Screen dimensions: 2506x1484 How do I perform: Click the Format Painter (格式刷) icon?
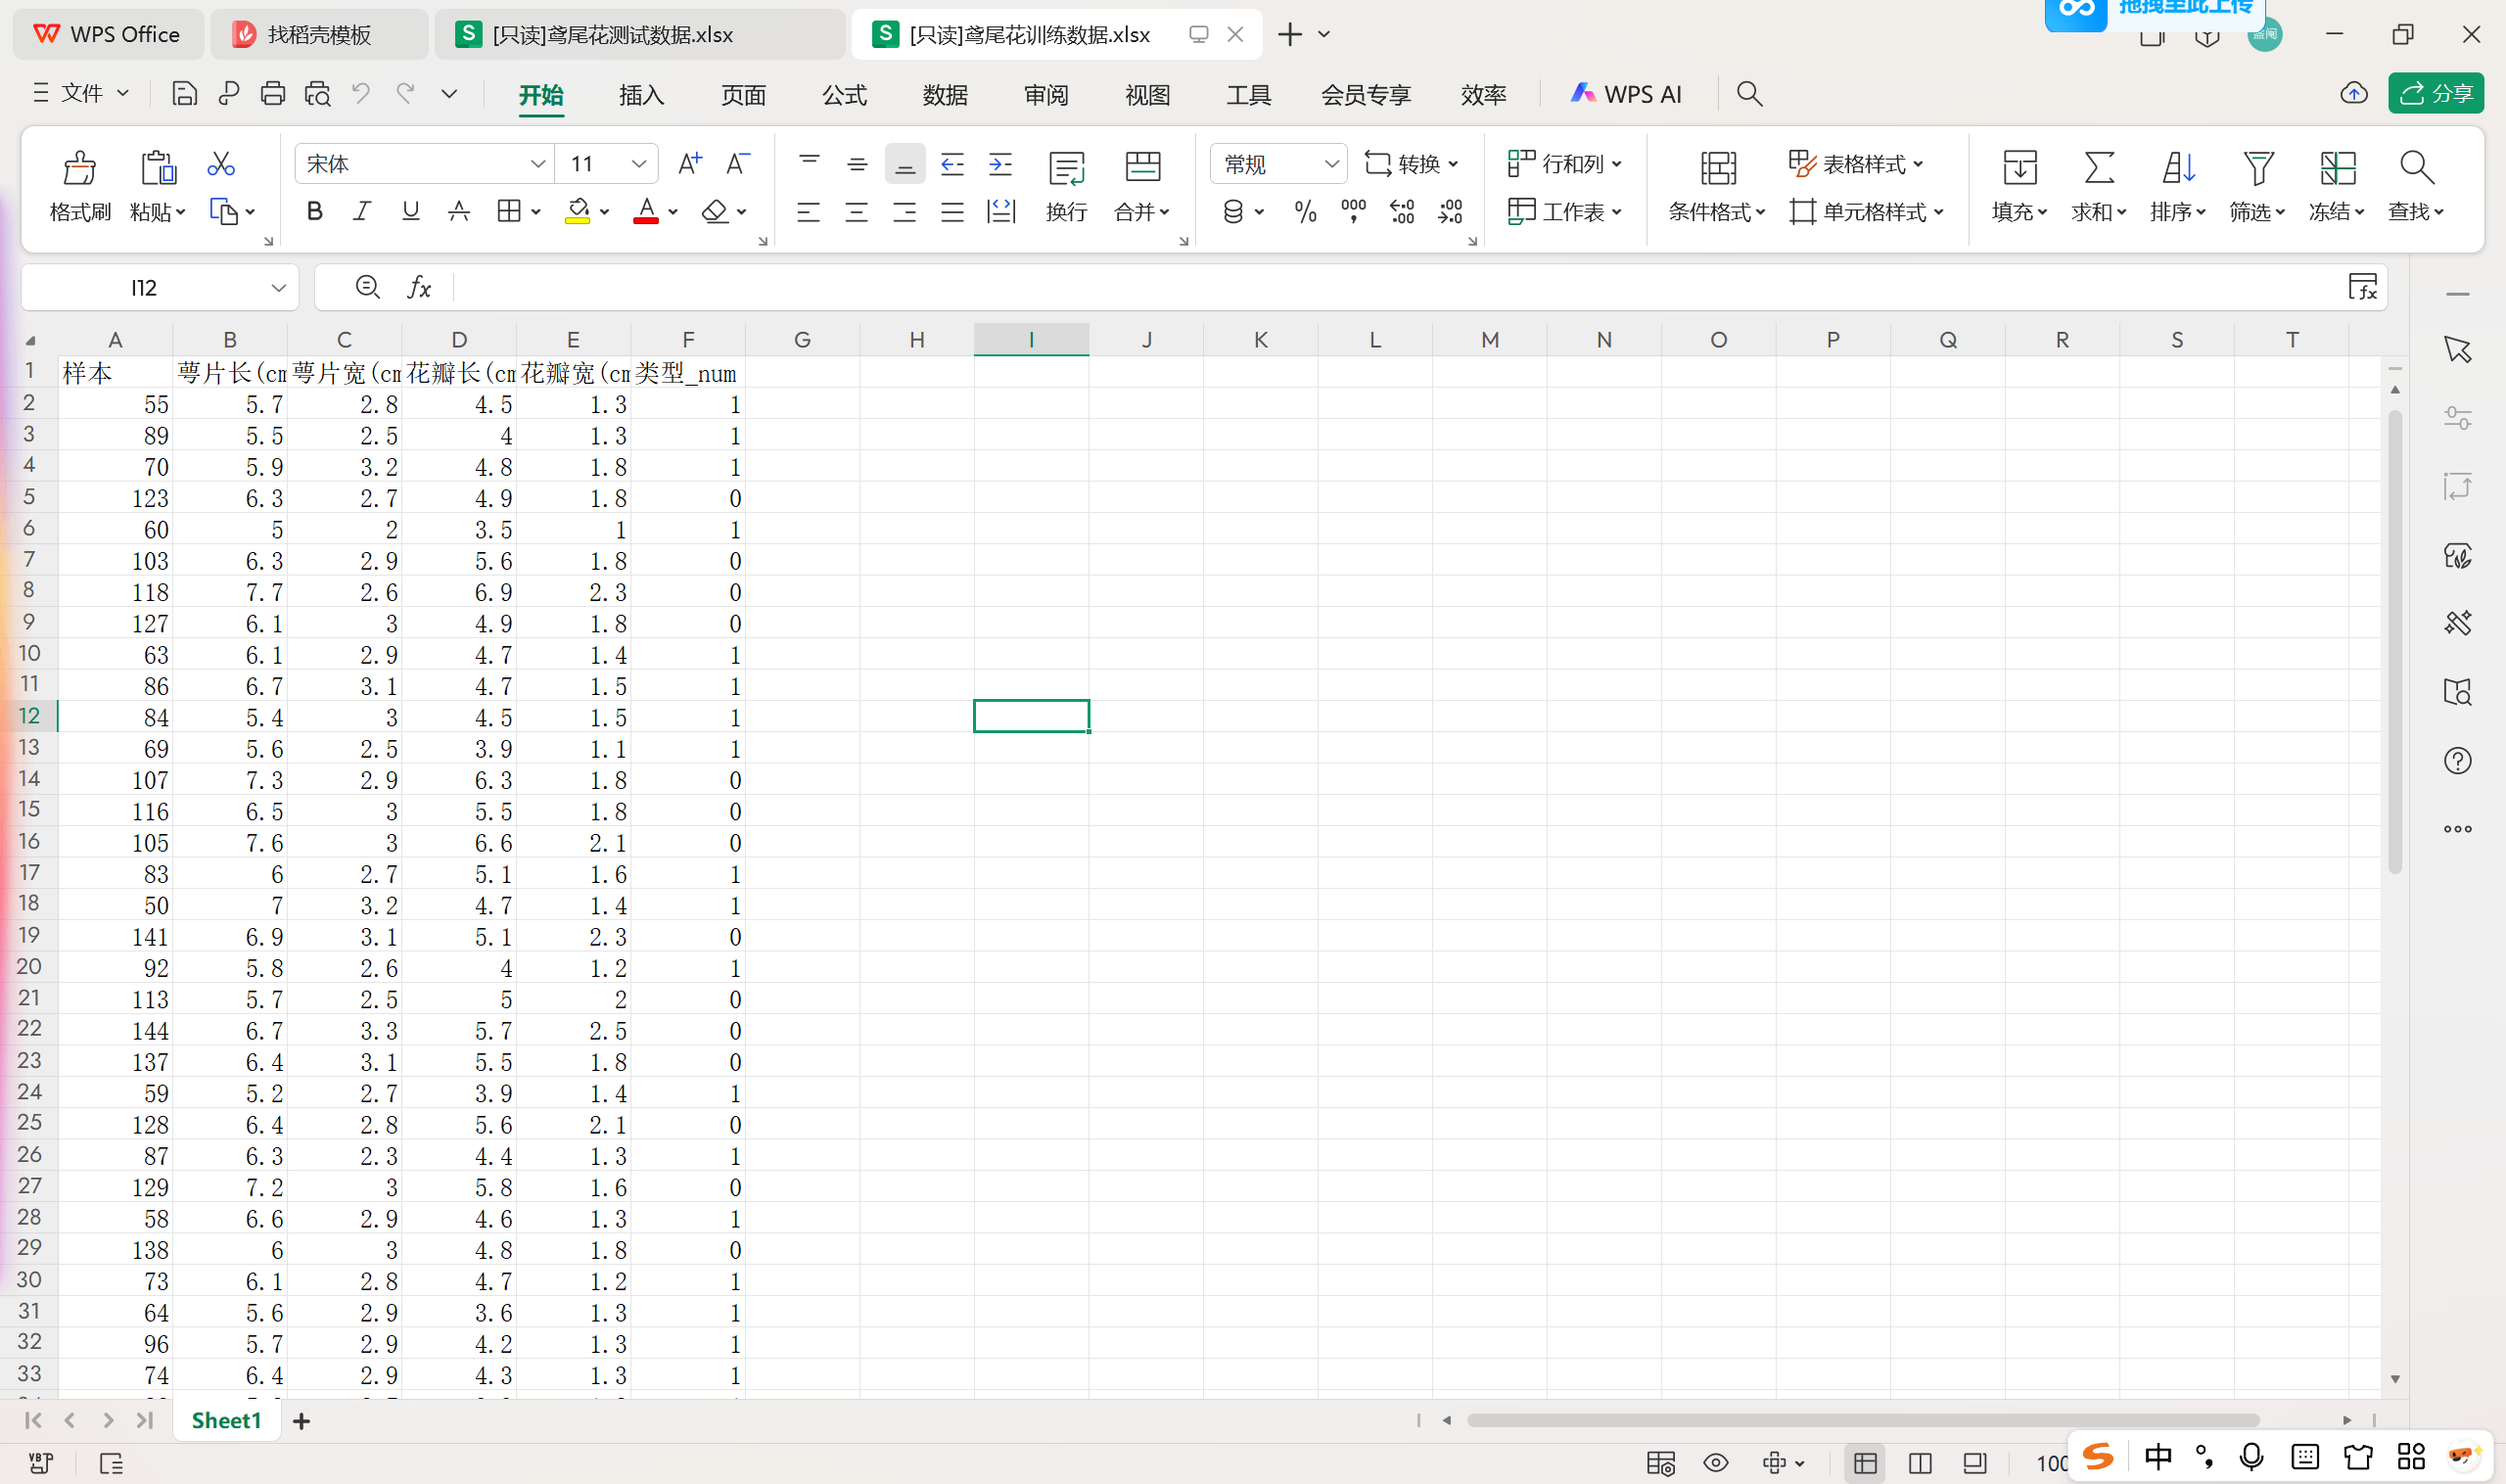79,168
